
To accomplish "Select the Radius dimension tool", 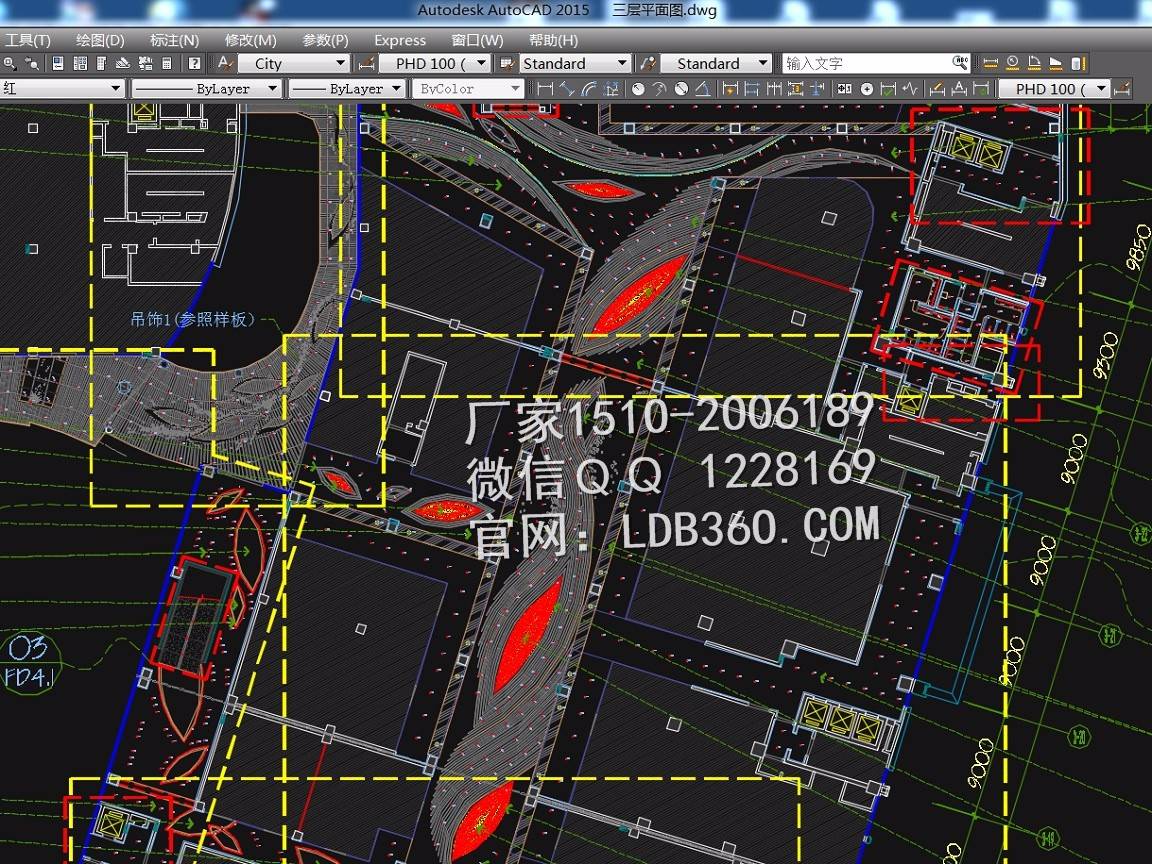I will click(638, 89).
